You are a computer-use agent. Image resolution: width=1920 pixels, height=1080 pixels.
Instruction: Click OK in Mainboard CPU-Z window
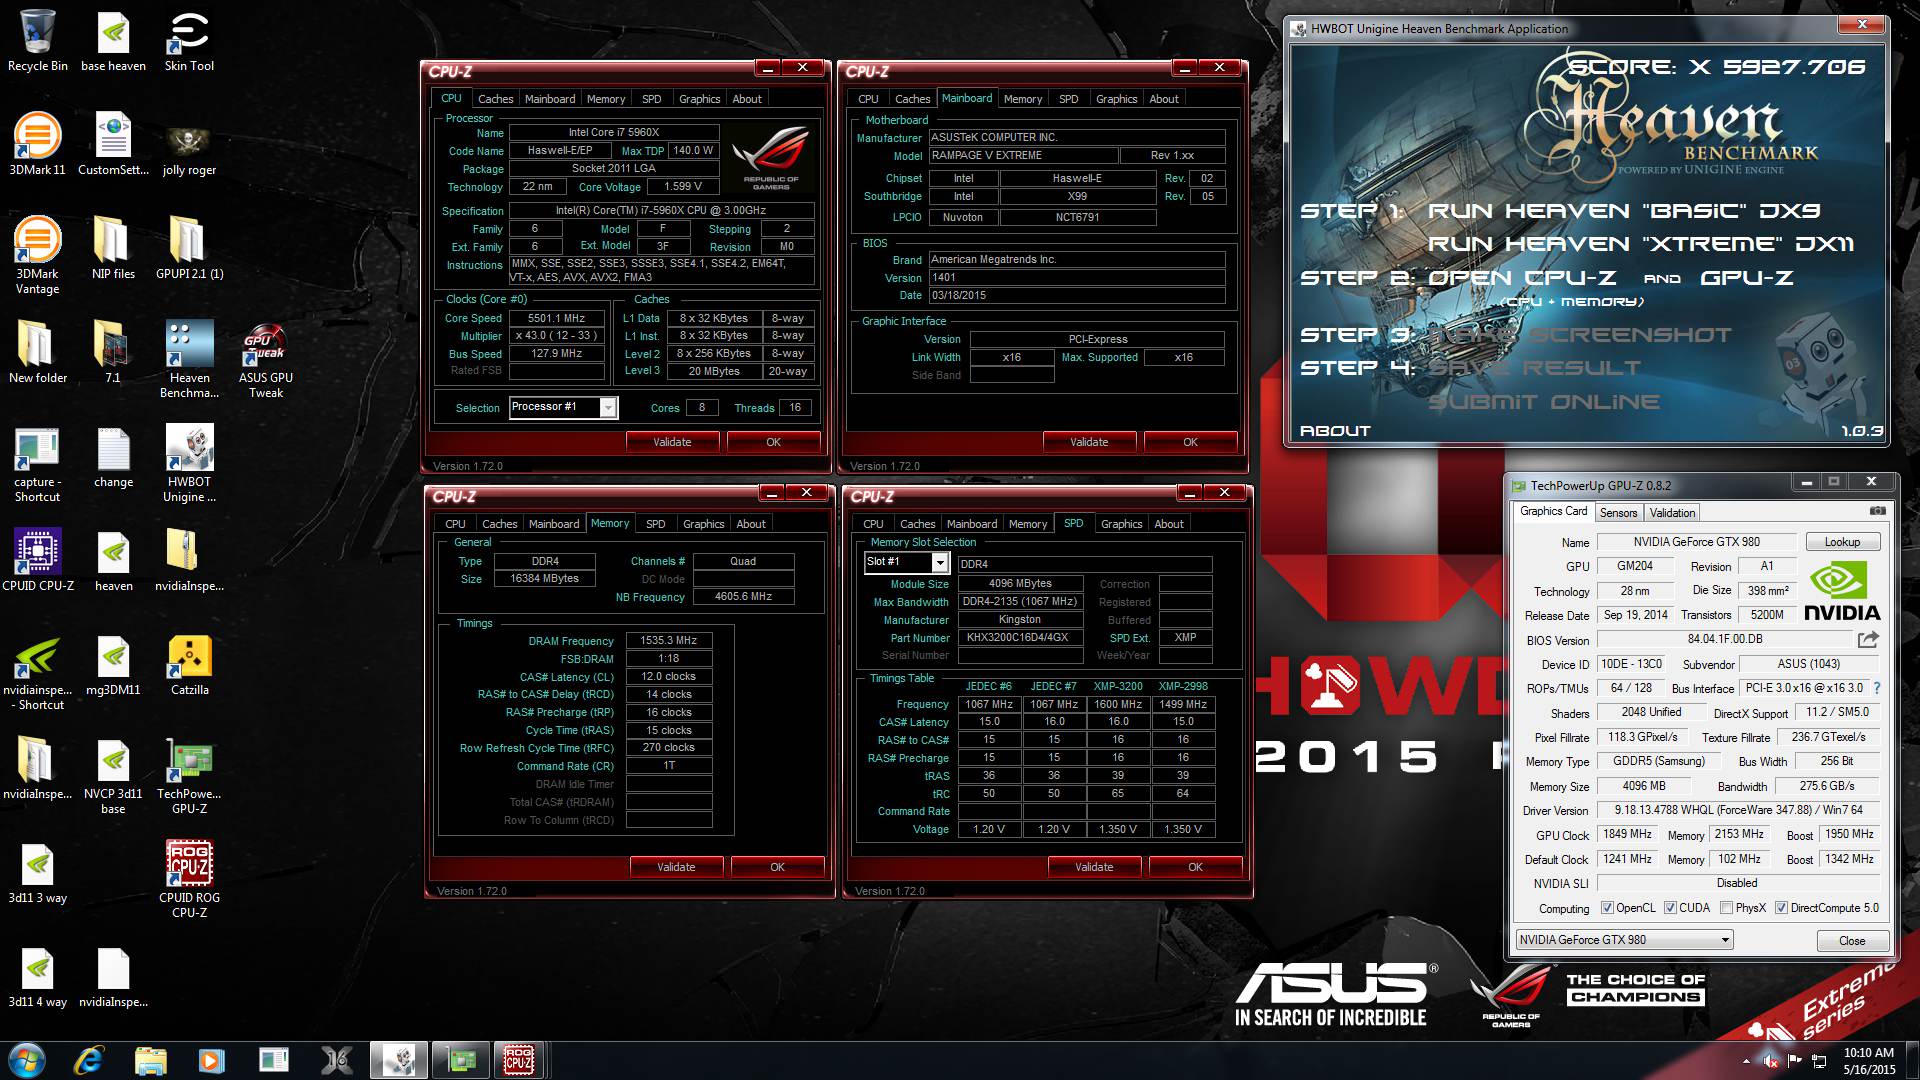tap(1190, 442)
